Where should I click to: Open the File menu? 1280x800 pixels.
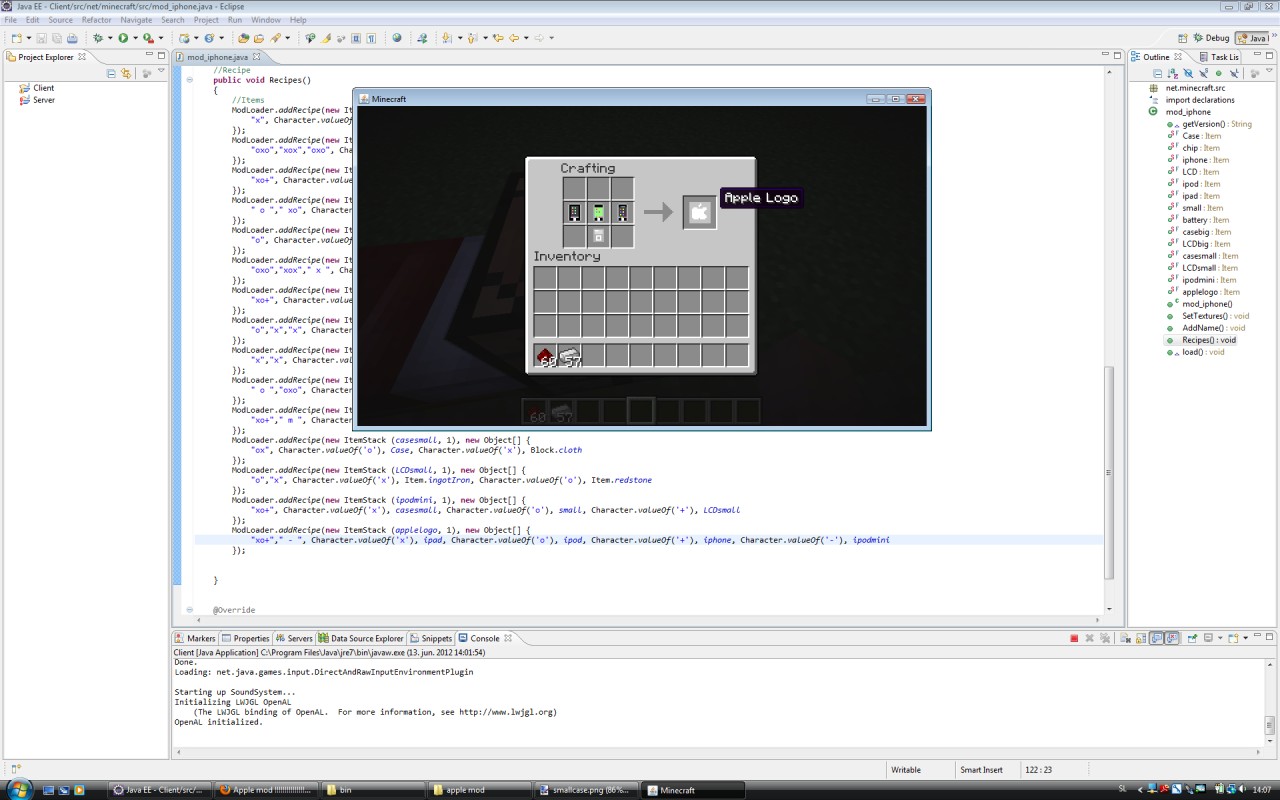pos(10,20)
